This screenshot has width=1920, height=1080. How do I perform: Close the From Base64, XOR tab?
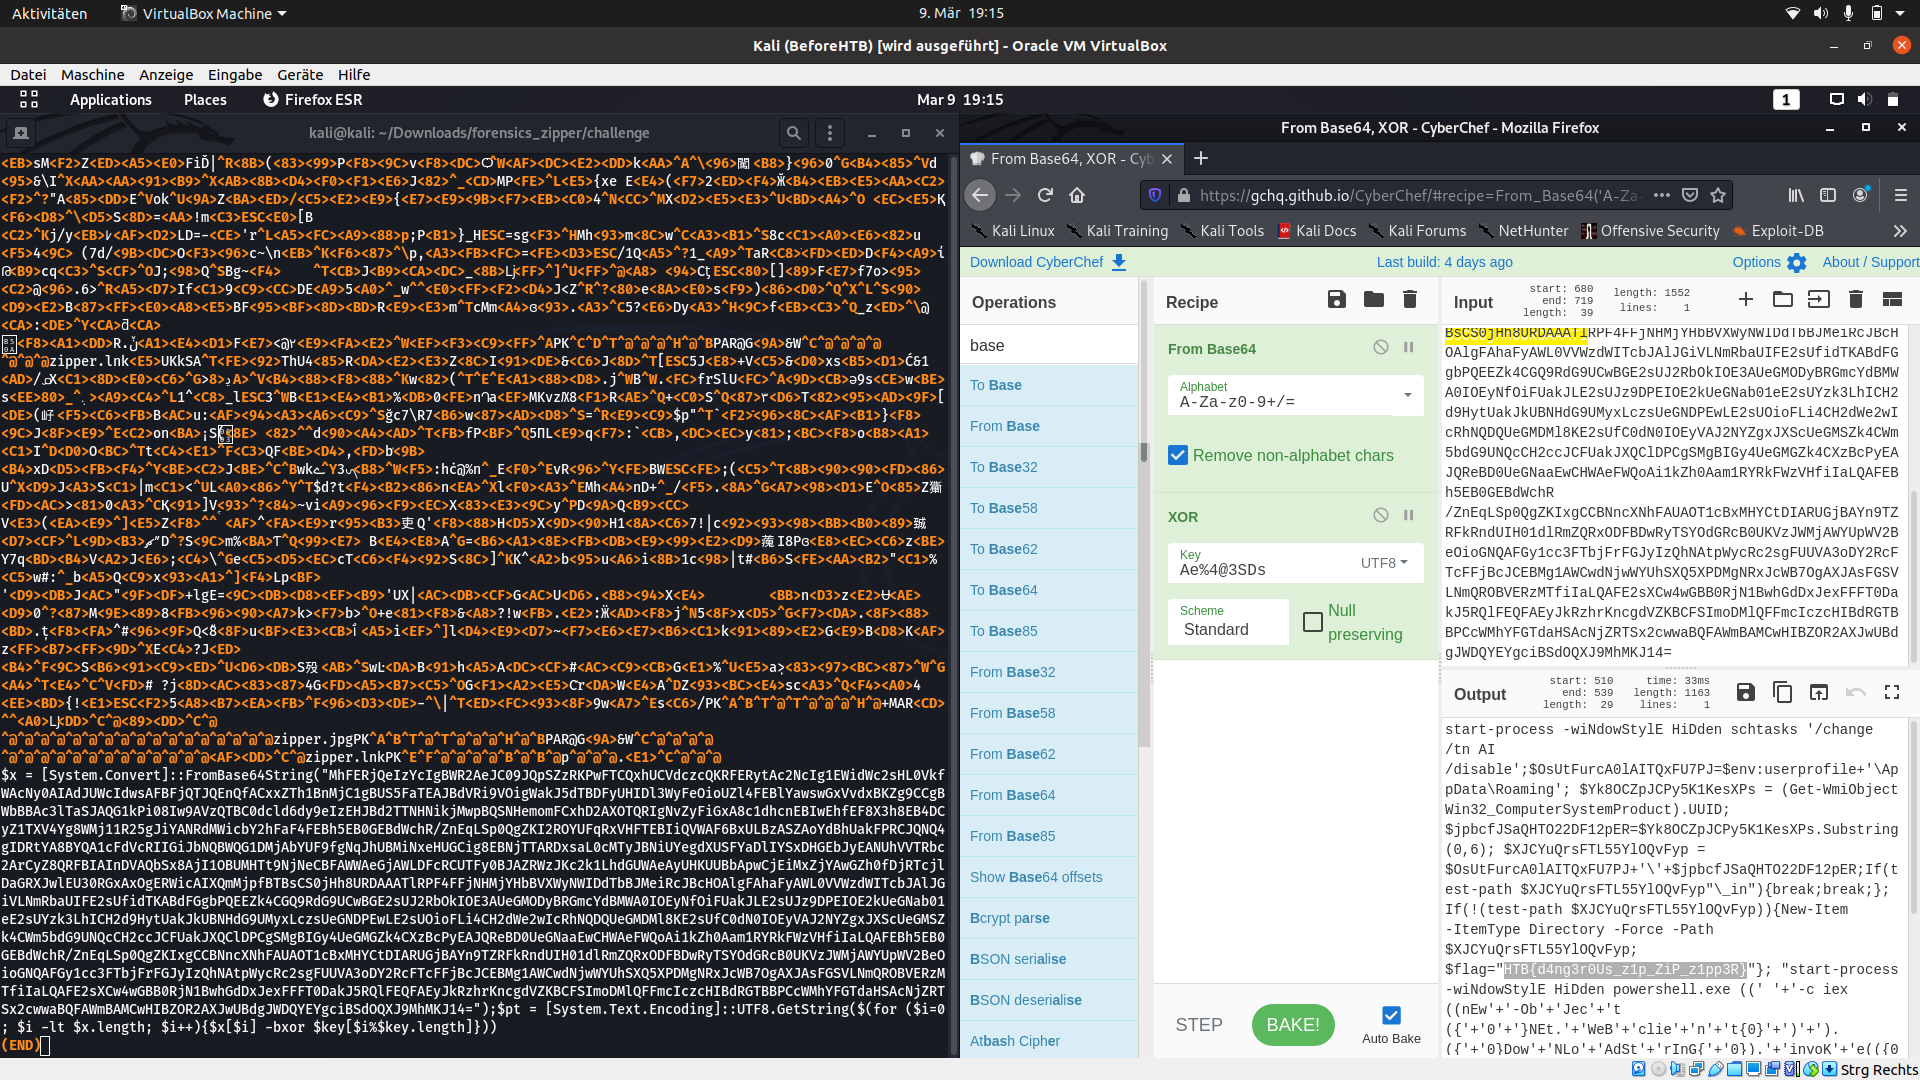[x=1167, y=159]
